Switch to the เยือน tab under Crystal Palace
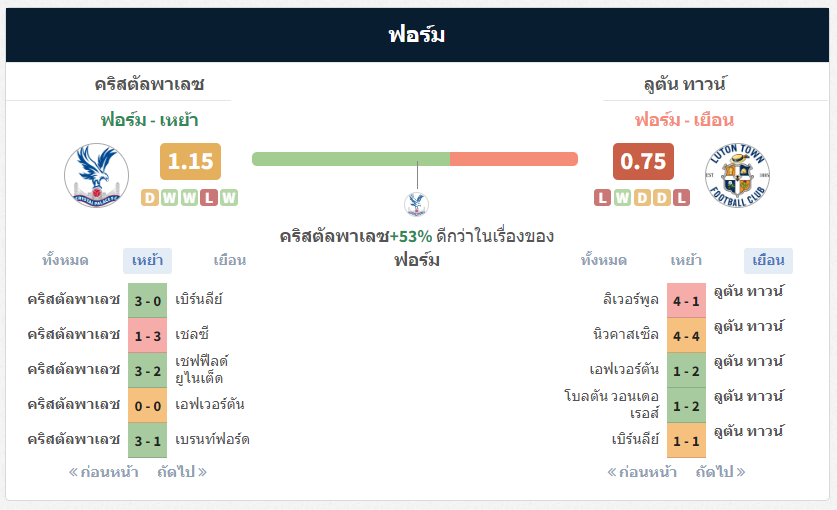 (230, 261)
